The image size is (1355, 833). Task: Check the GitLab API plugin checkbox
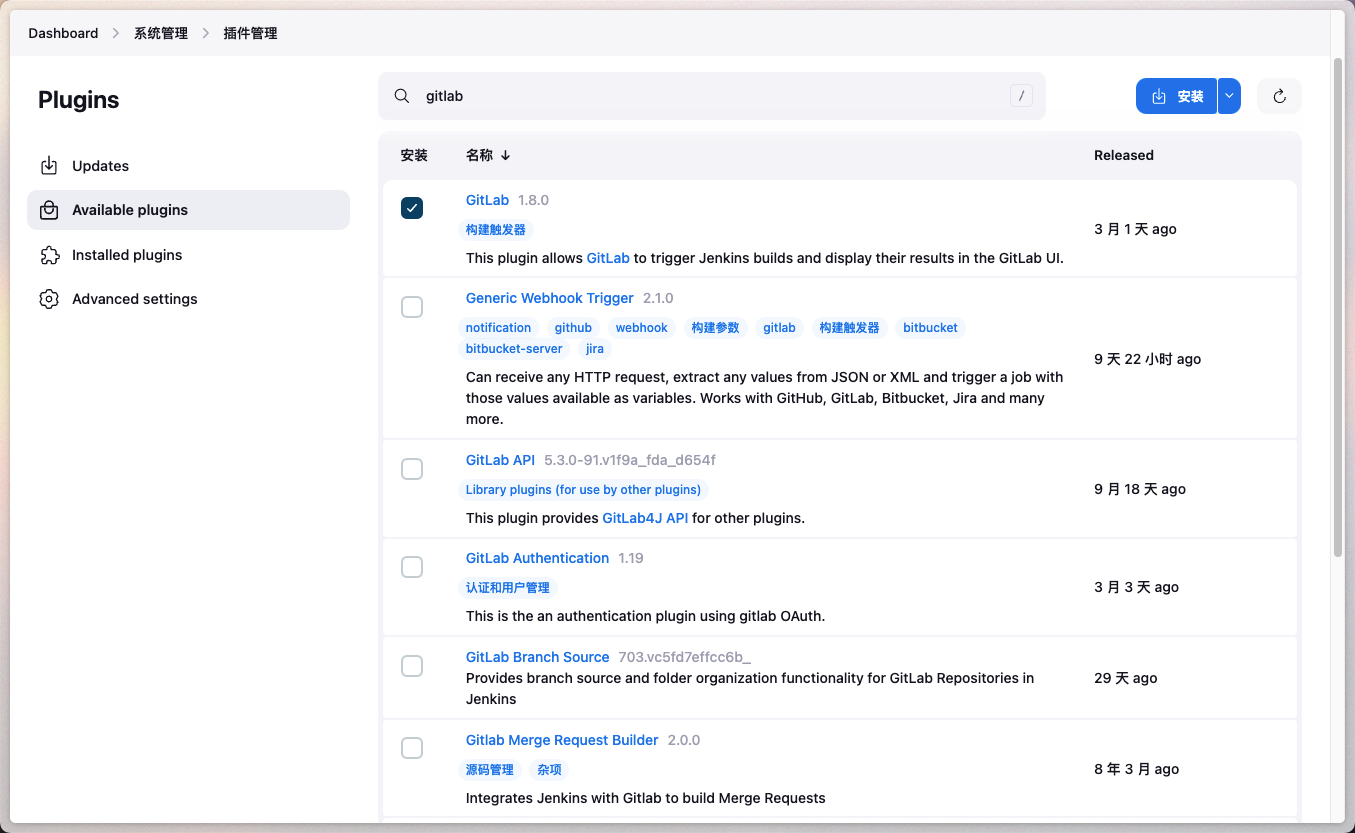pos(412,469)
